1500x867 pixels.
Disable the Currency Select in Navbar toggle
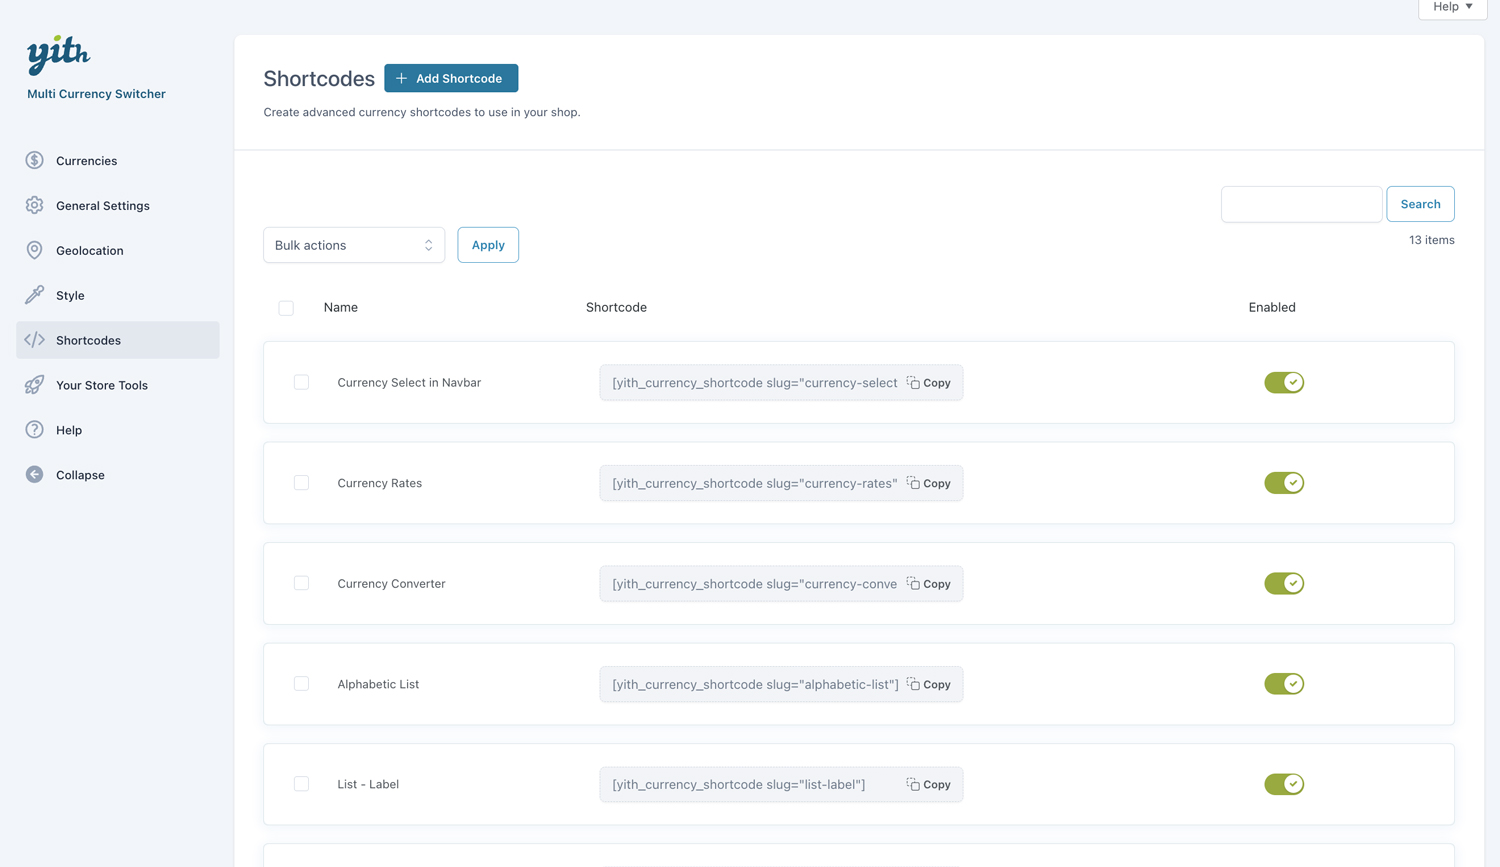(1283, 382)
